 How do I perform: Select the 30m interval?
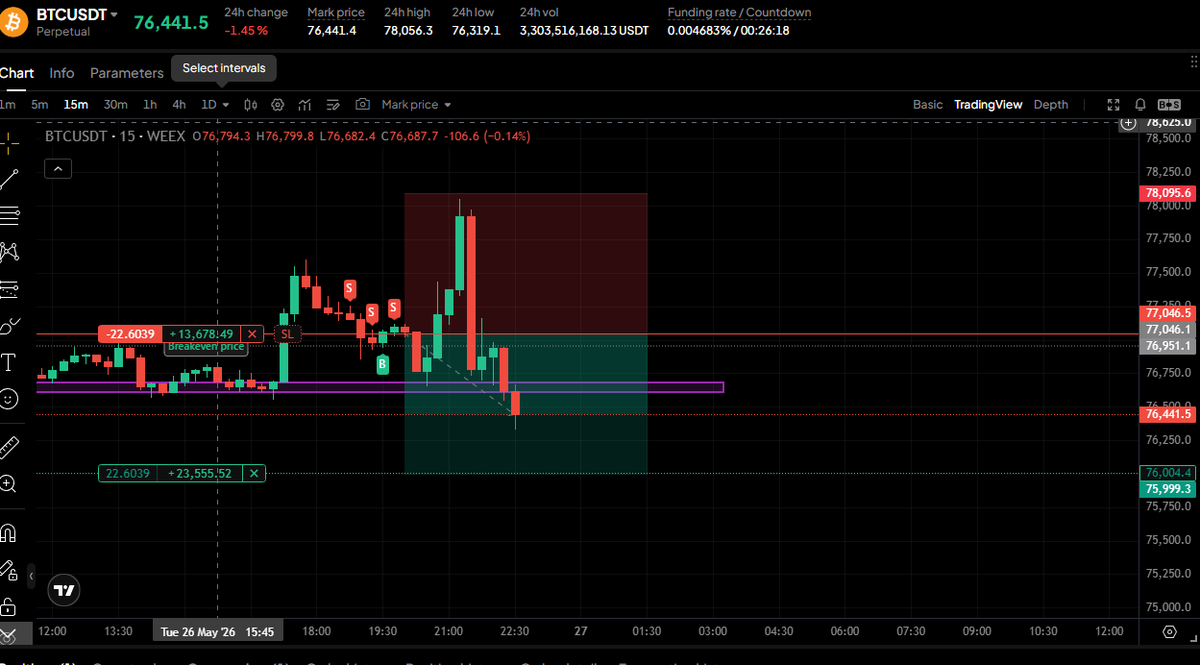[x=115, y=104]
